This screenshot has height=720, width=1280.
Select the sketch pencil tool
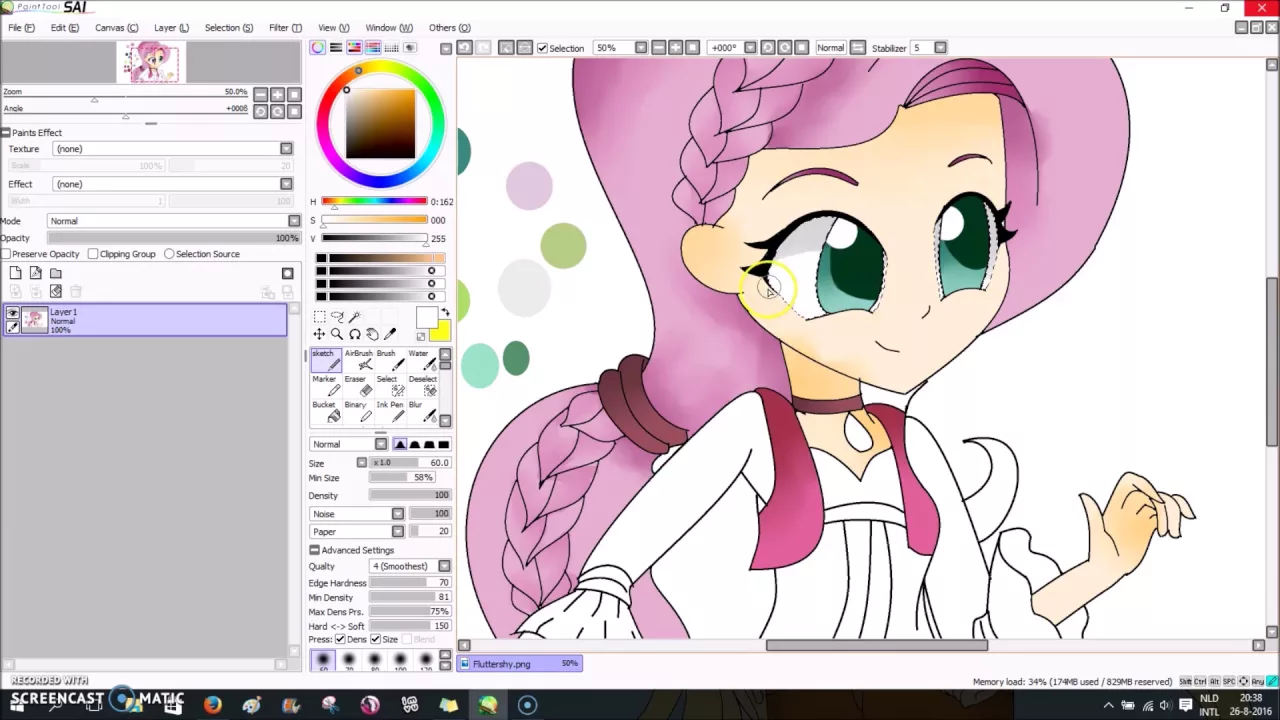coord(326,360)
